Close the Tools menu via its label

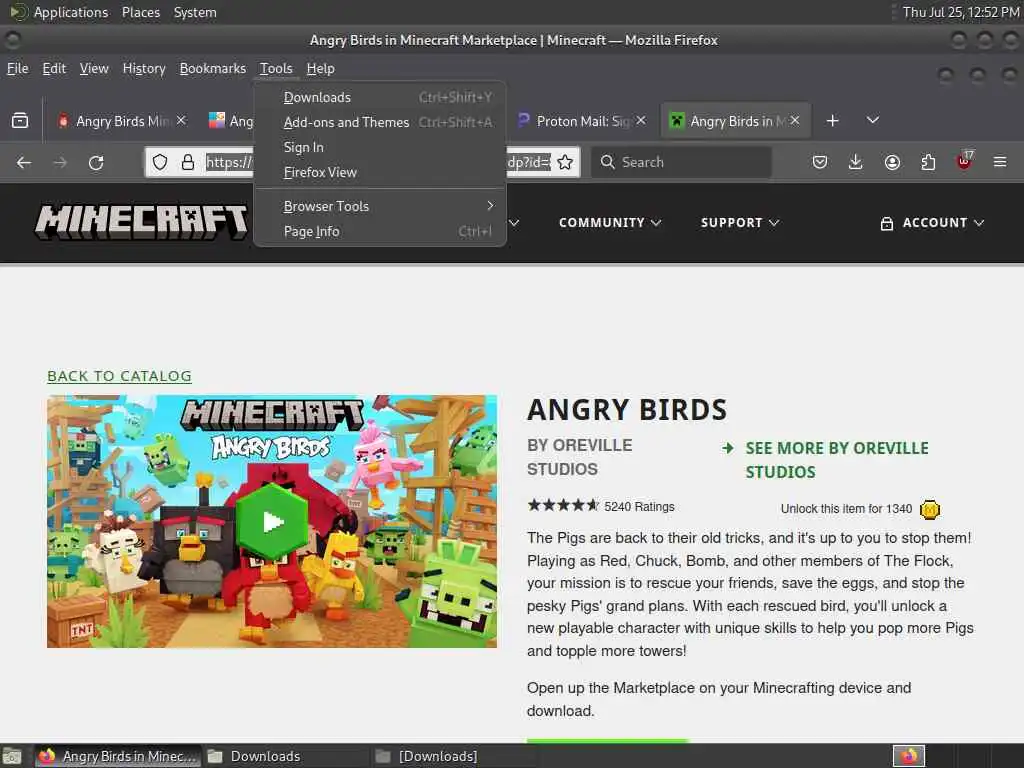(x=276, y=68)
